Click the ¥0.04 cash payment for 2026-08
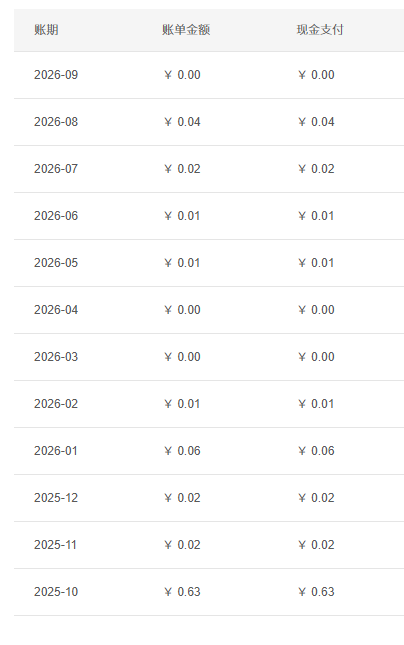Image resolution: width=404 pixels, height=645 pixels. [316, 122]
